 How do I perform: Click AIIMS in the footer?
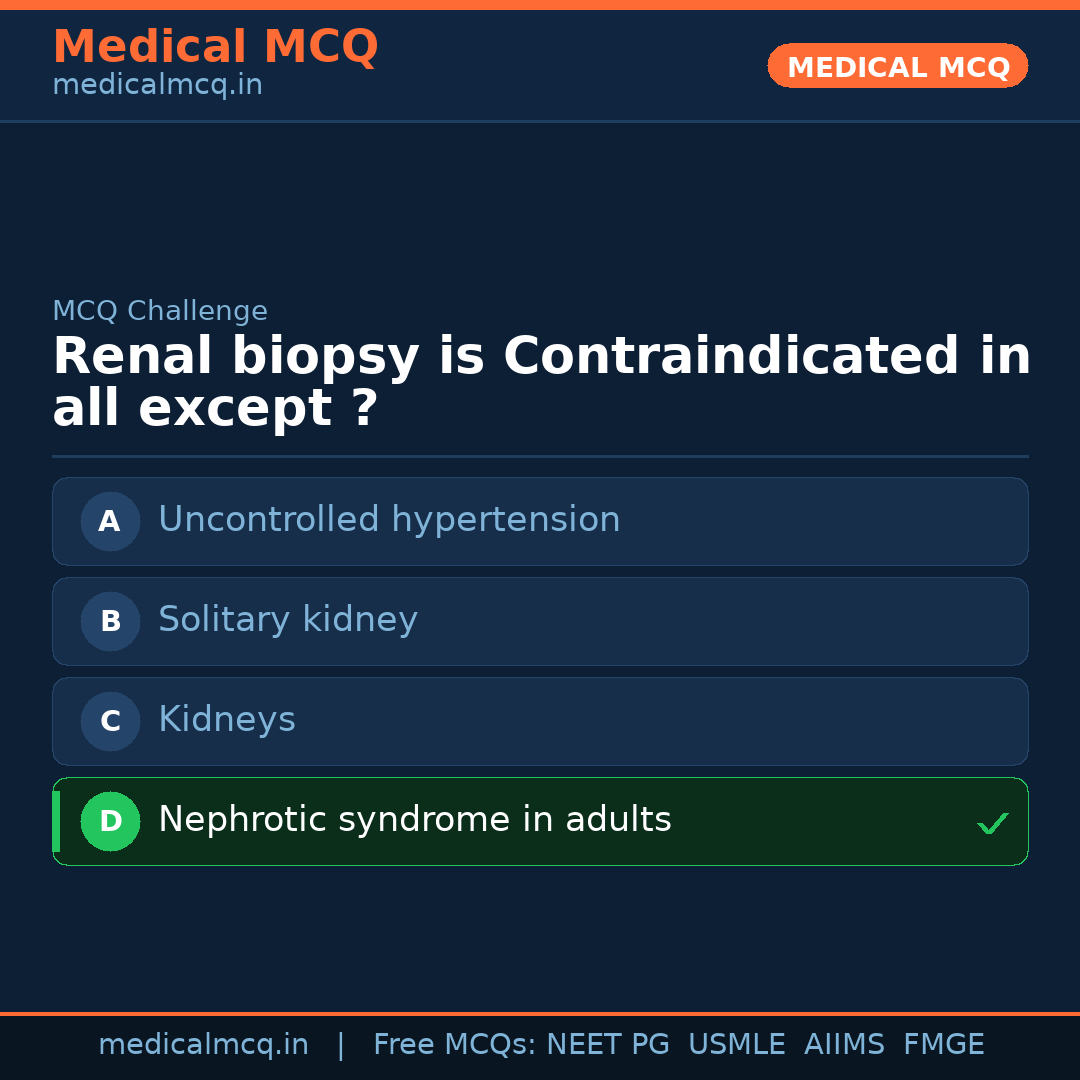click(x=844, y=1045)
